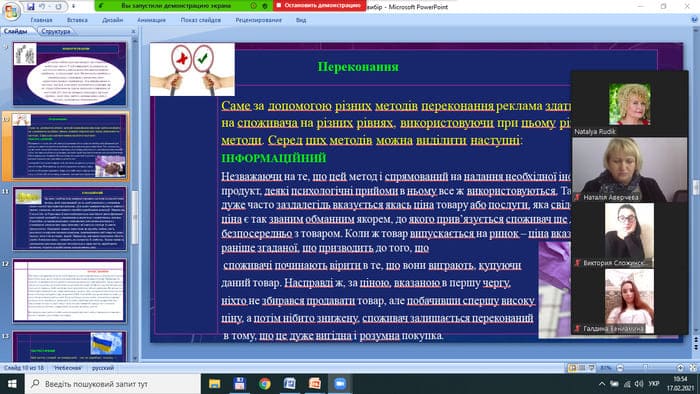Switch to Slide Sorter view icon
The height and width of the screenshot is (394, 700).
[582, 368]
